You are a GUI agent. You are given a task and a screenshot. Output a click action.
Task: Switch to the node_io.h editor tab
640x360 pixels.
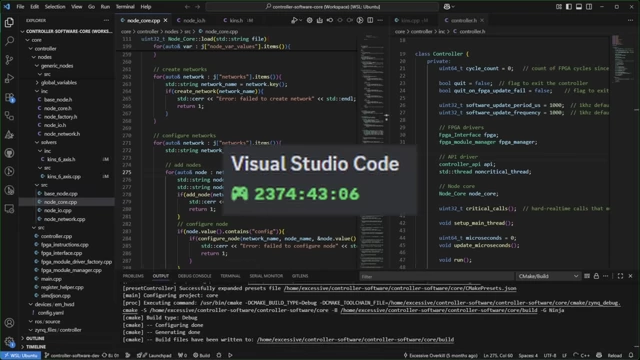coord(194,20)
